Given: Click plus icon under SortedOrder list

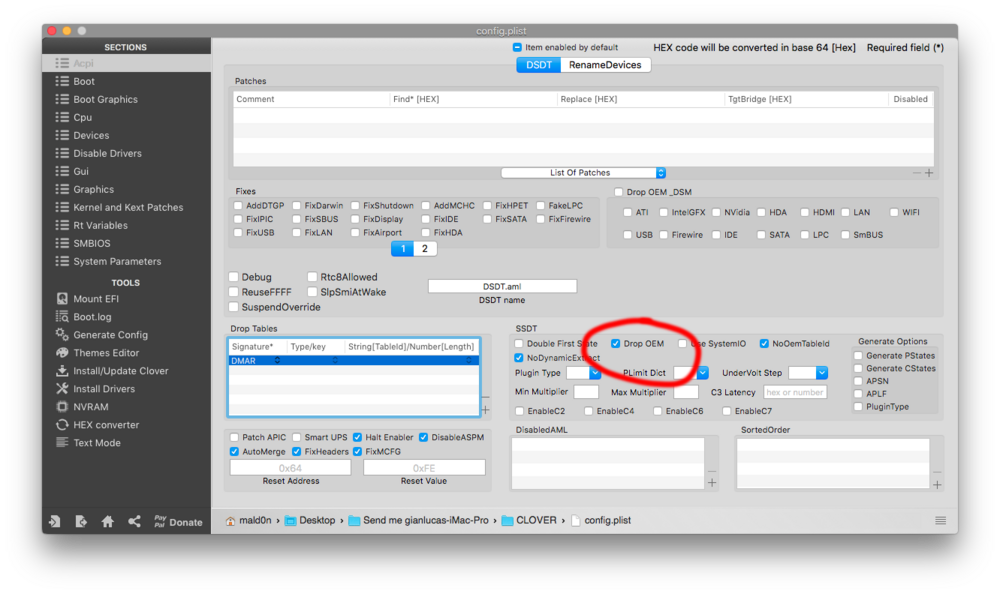Looking at the screenshot, I should (937, 484).
